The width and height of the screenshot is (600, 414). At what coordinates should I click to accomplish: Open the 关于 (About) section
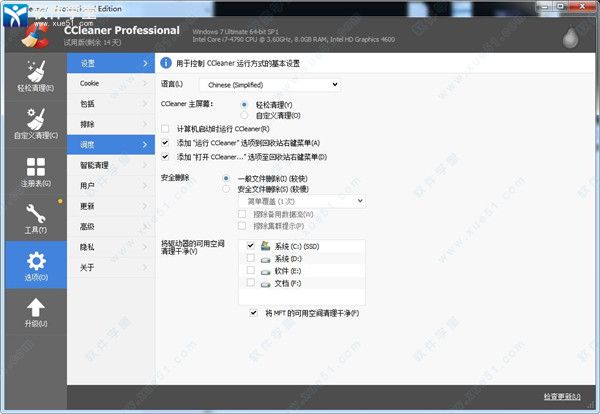(111, 267)
